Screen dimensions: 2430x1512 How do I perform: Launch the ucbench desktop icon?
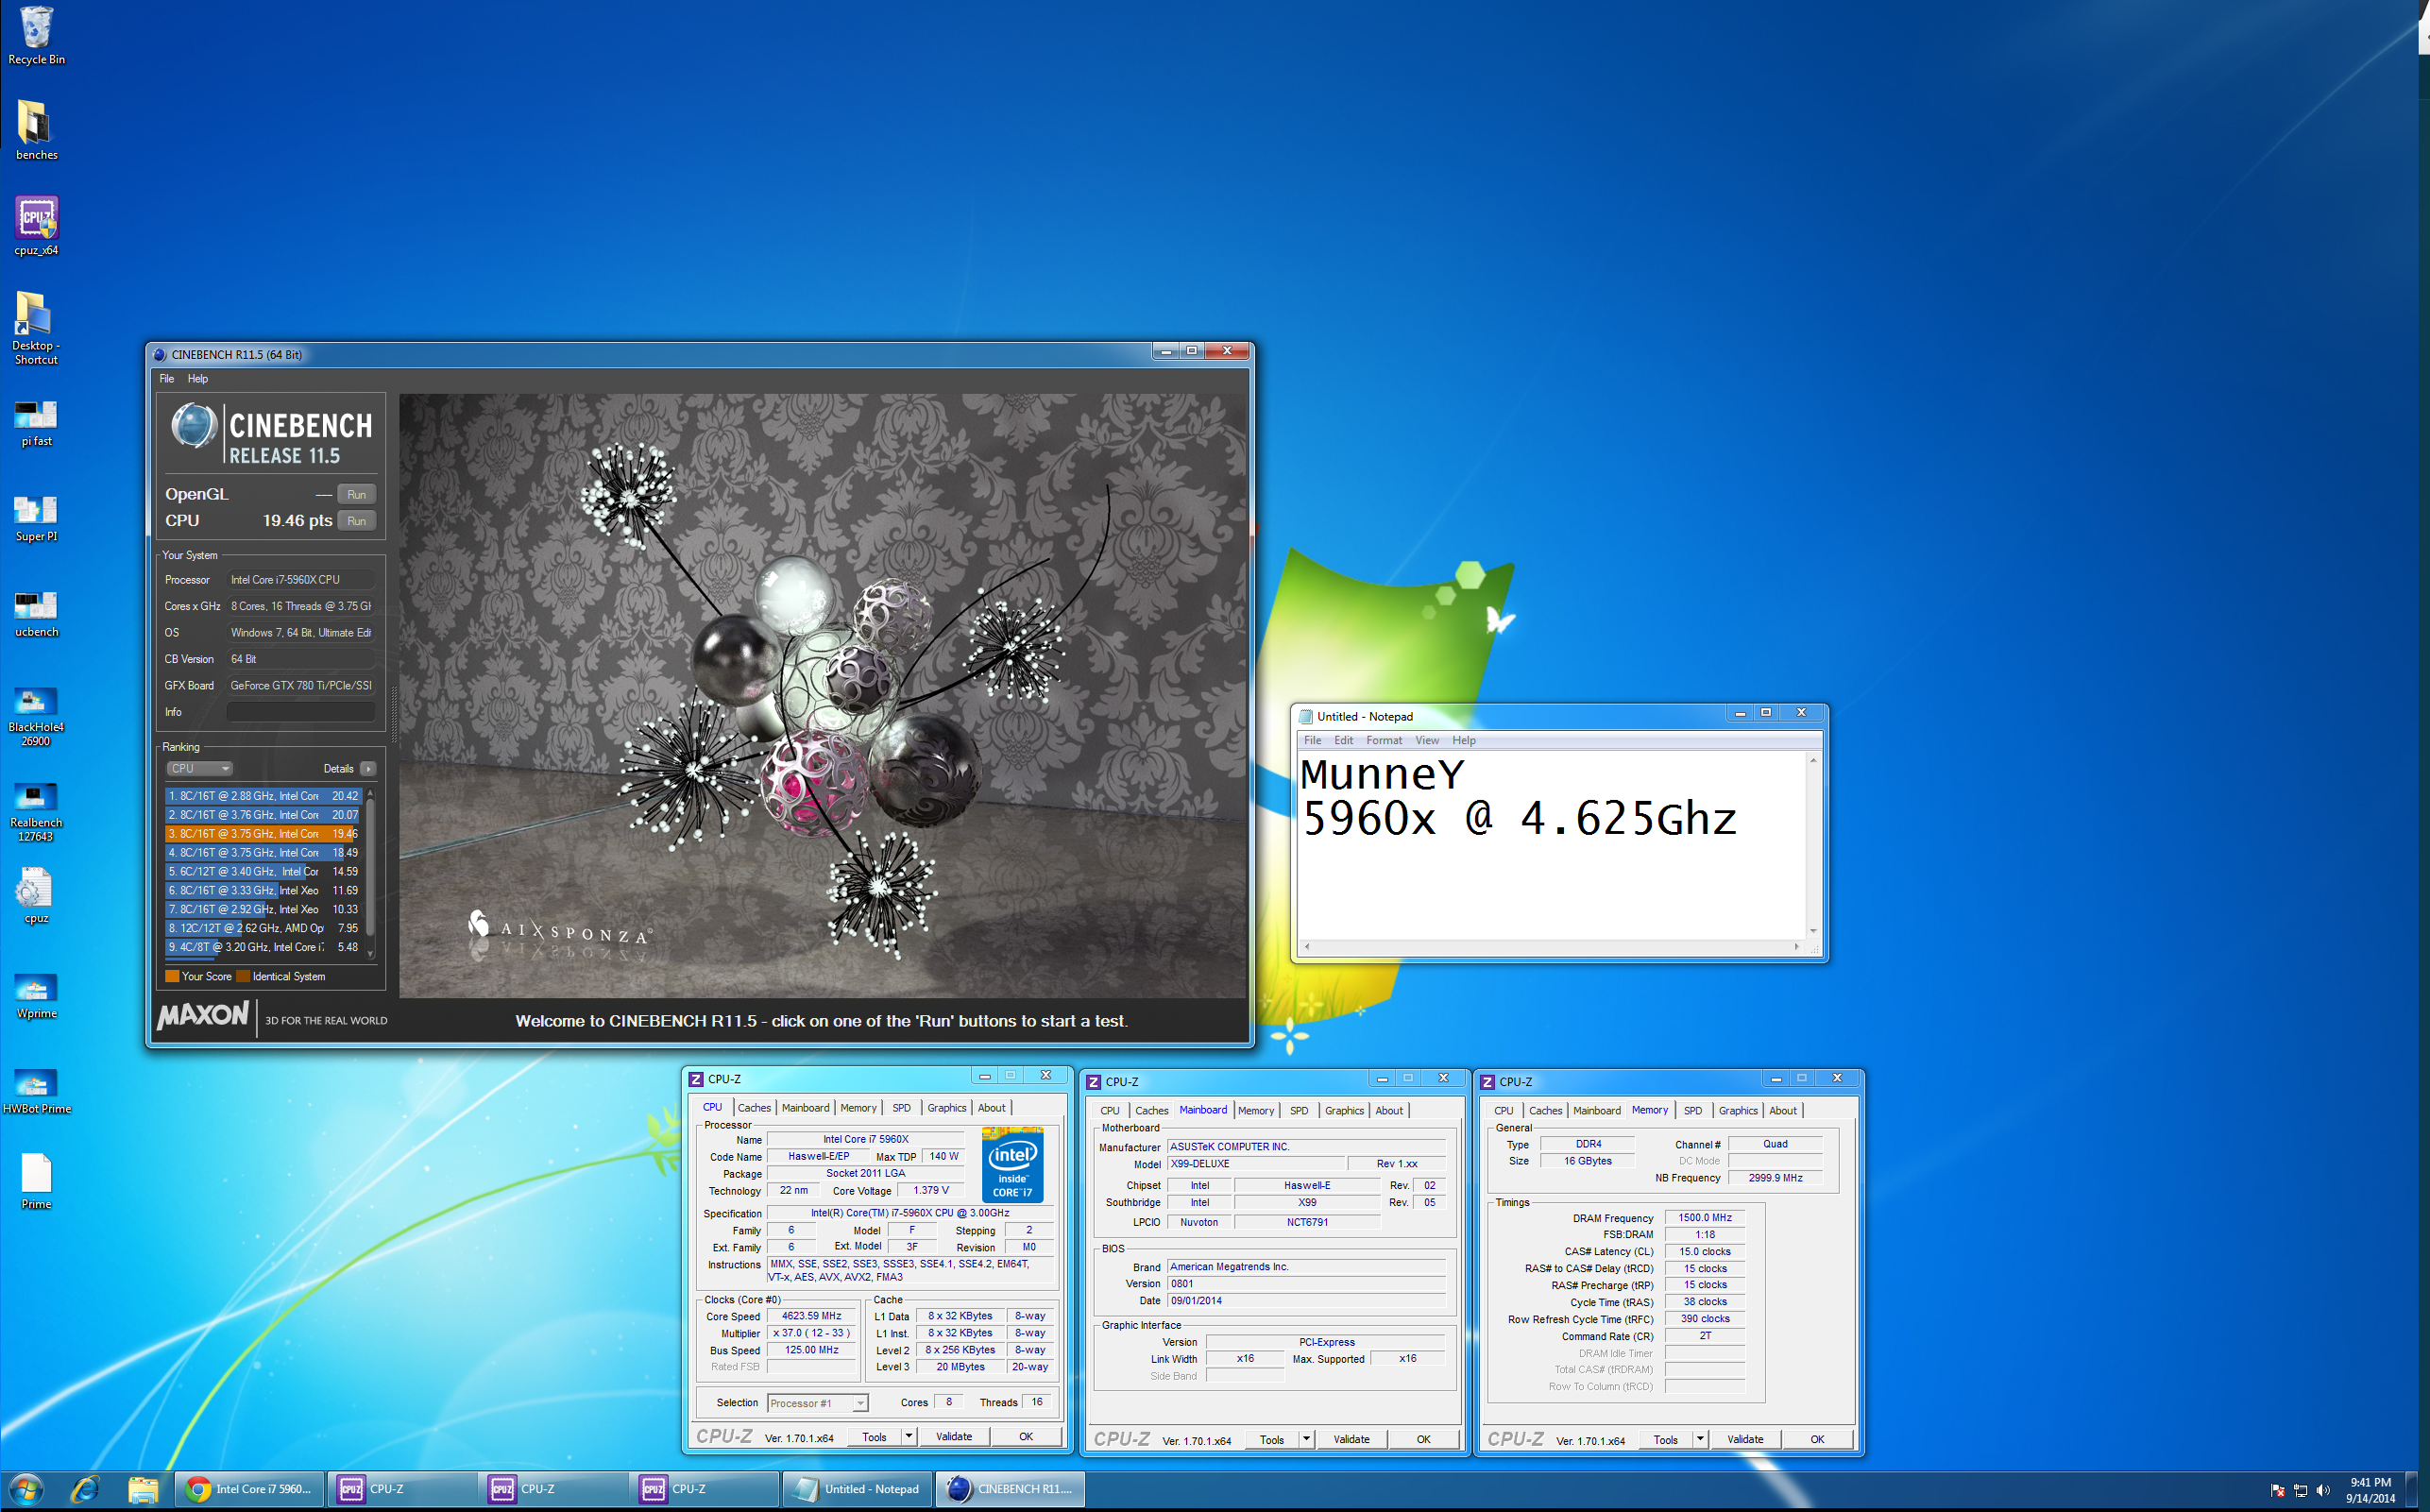click(36, 613)
